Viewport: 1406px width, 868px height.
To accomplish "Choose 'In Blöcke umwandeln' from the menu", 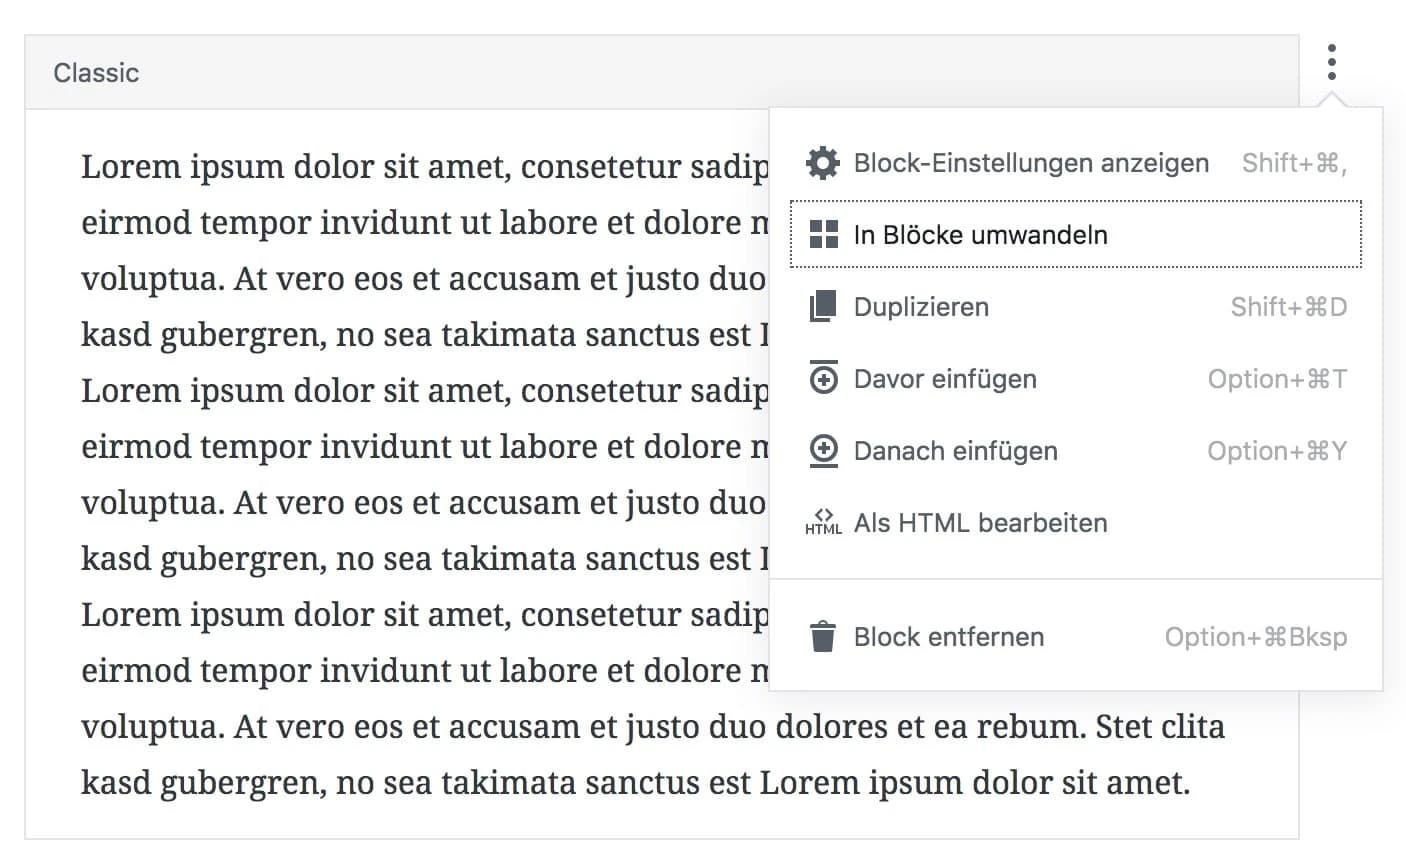I will [980, 235].
